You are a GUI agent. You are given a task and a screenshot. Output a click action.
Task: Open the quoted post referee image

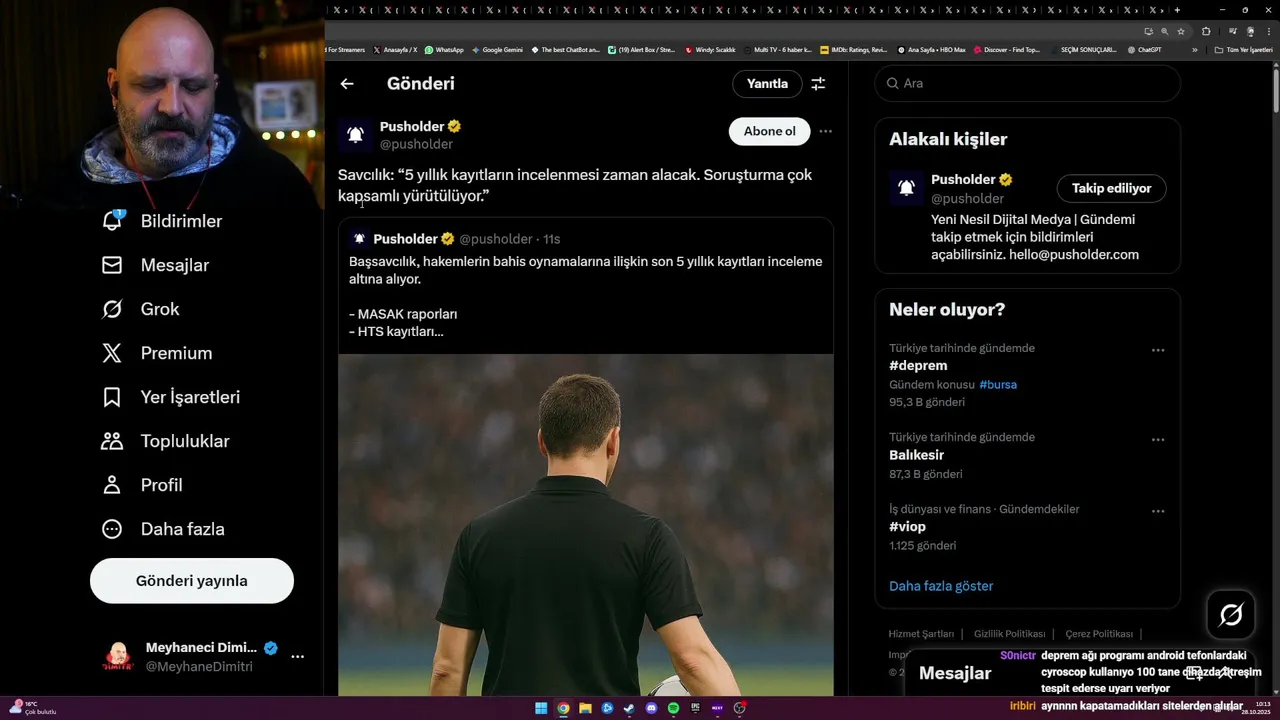click(586, 525)
